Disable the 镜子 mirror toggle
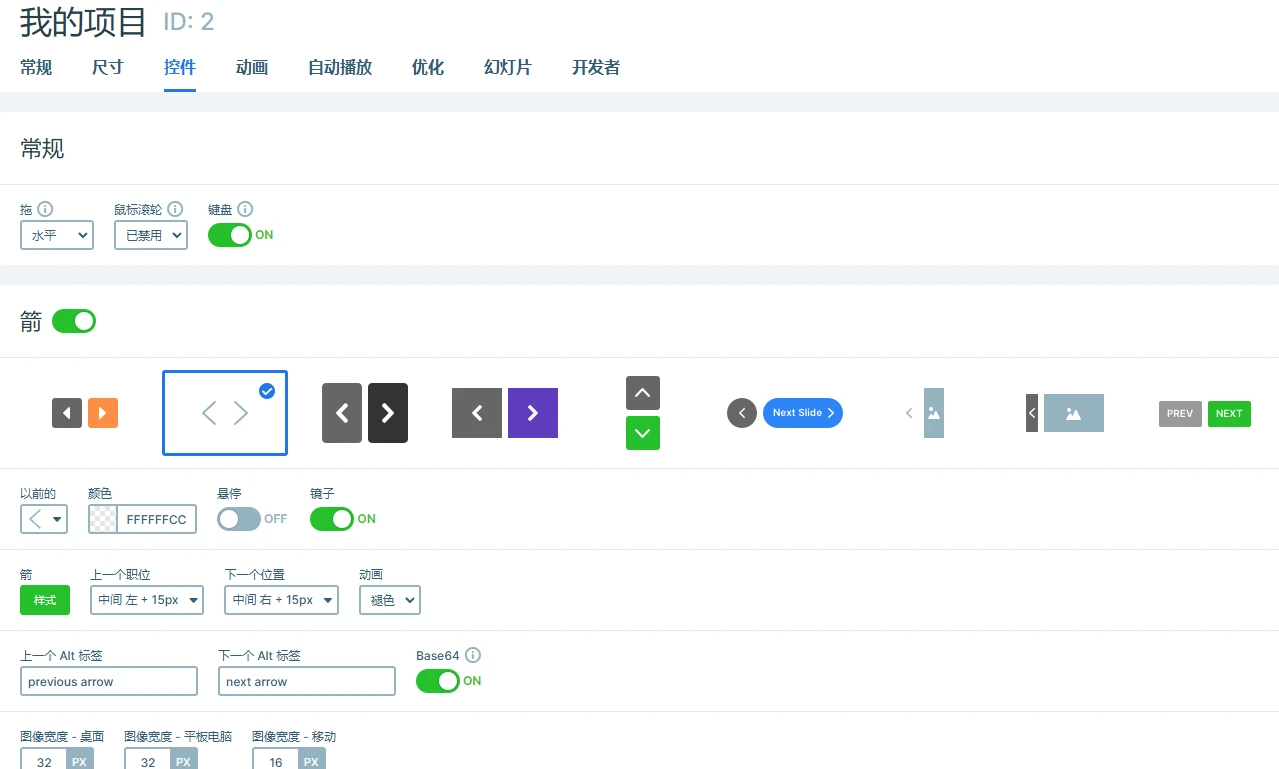 coord(331,519)
